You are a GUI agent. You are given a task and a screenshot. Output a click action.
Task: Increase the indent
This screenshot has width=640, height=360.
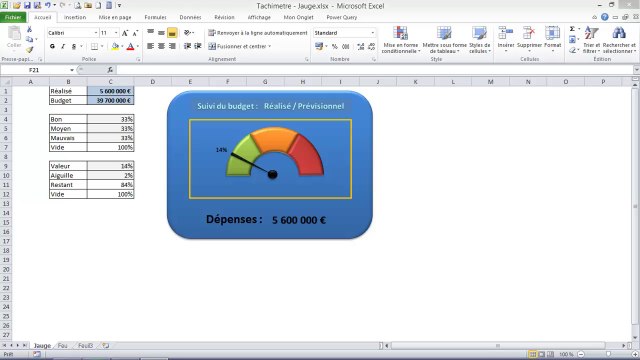click(198, 46)
